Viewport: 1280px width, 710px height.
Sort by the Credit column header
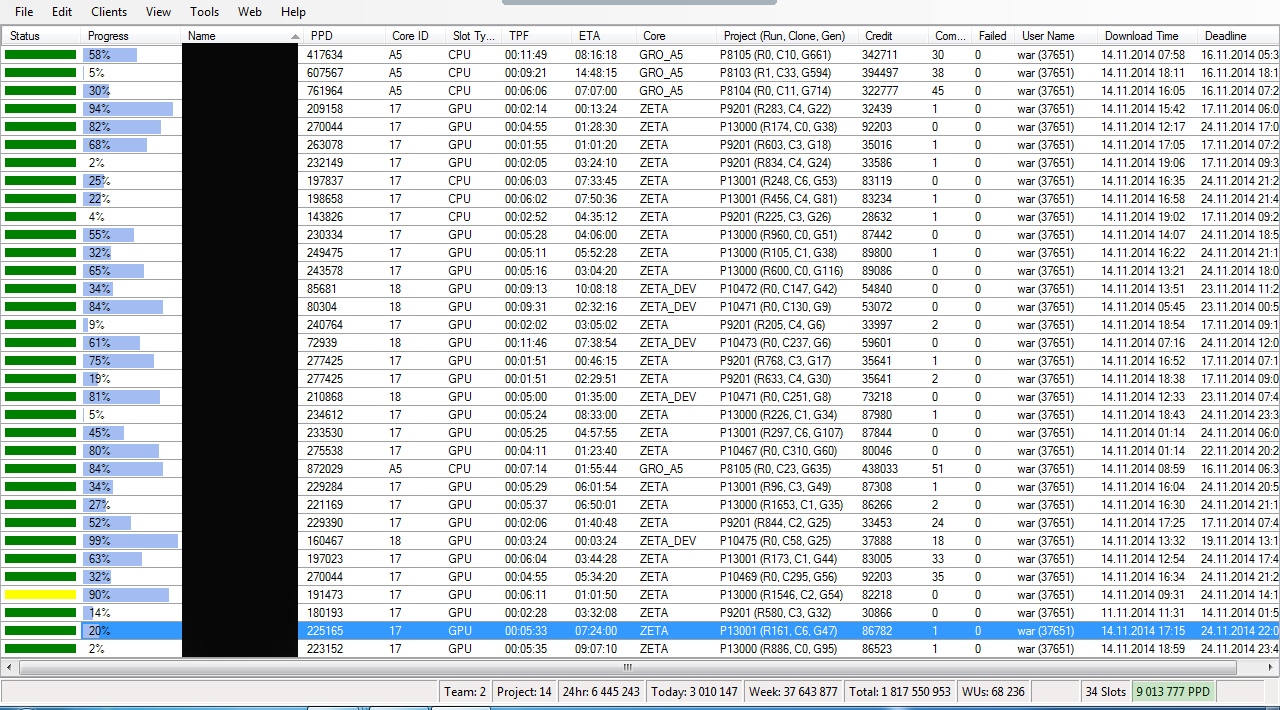(x=893, y=36)
